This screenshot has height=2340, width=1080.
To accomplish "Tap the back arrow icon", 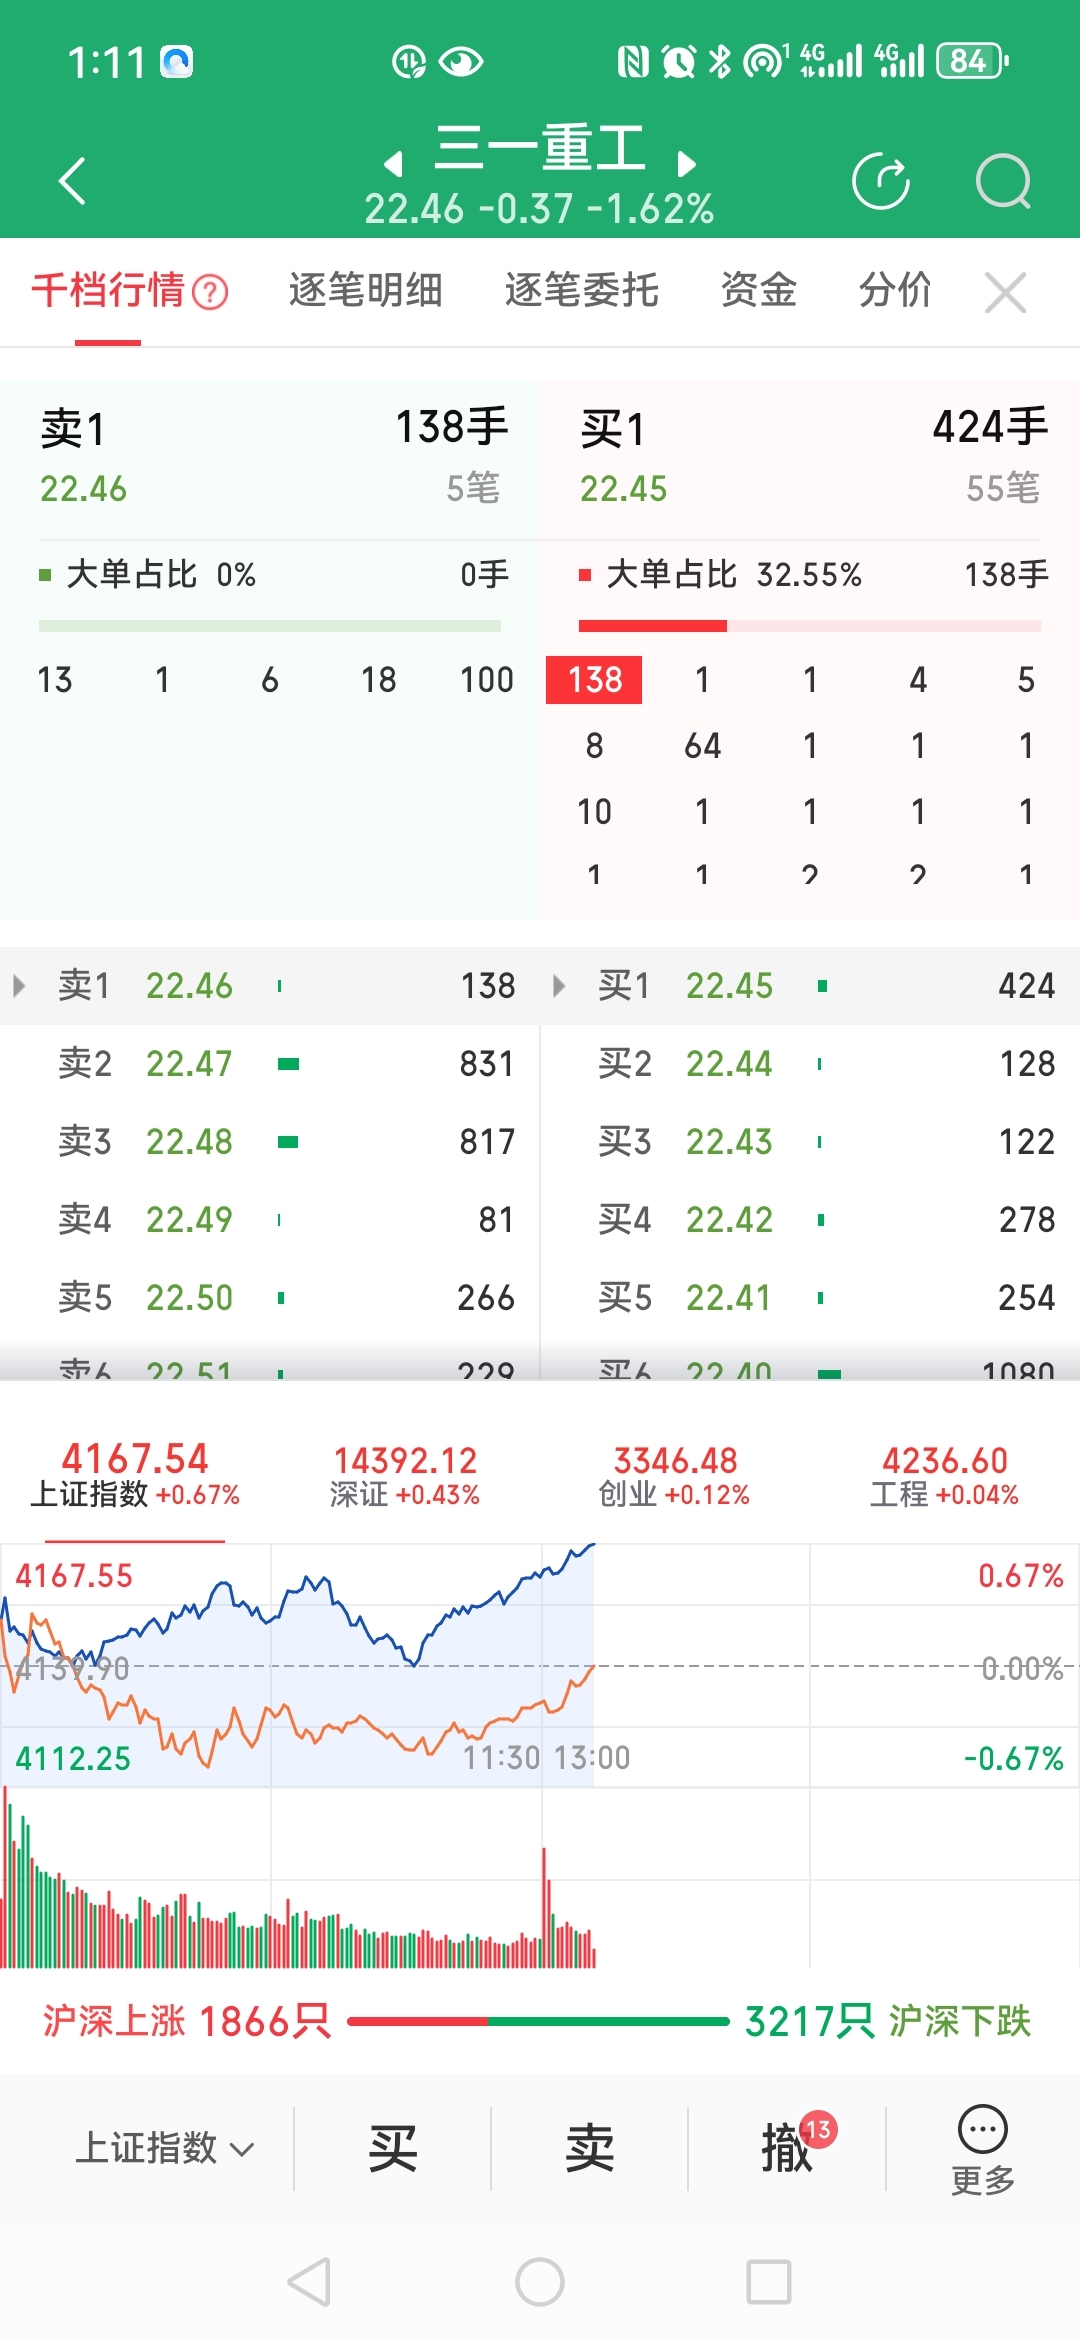I will (72, 181).
